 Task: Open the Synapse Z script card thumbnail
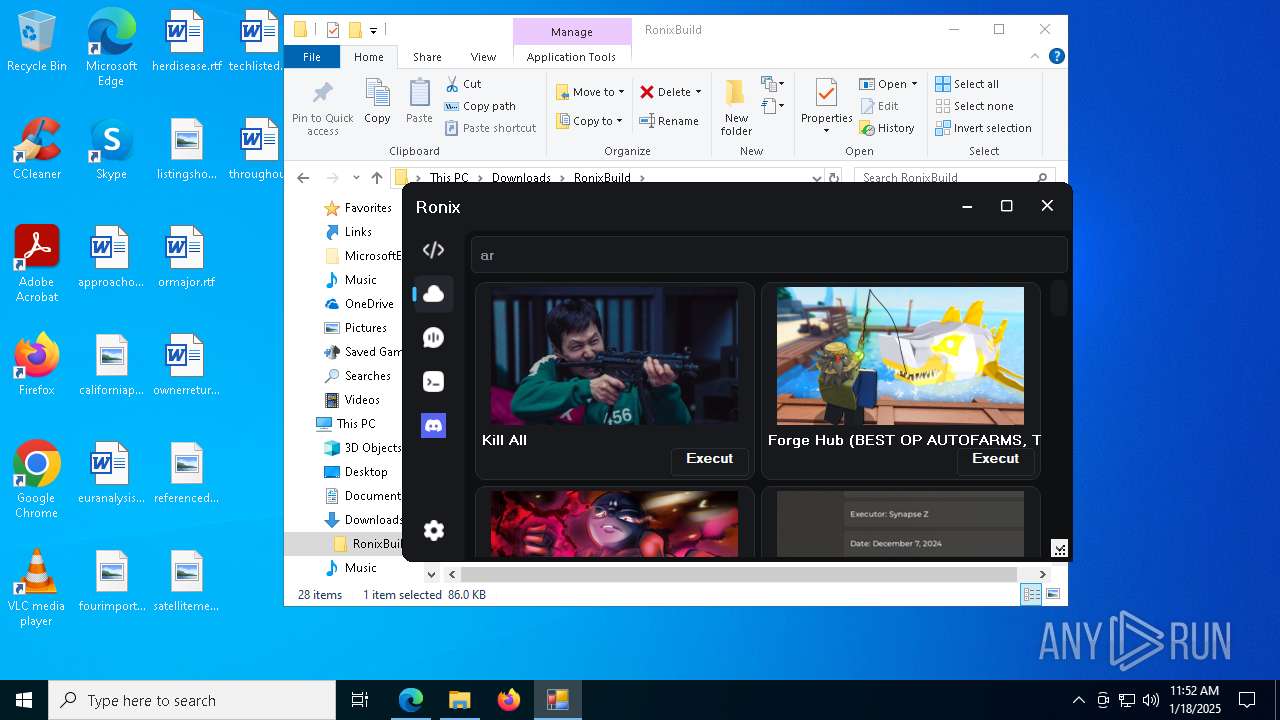[900, 524]
